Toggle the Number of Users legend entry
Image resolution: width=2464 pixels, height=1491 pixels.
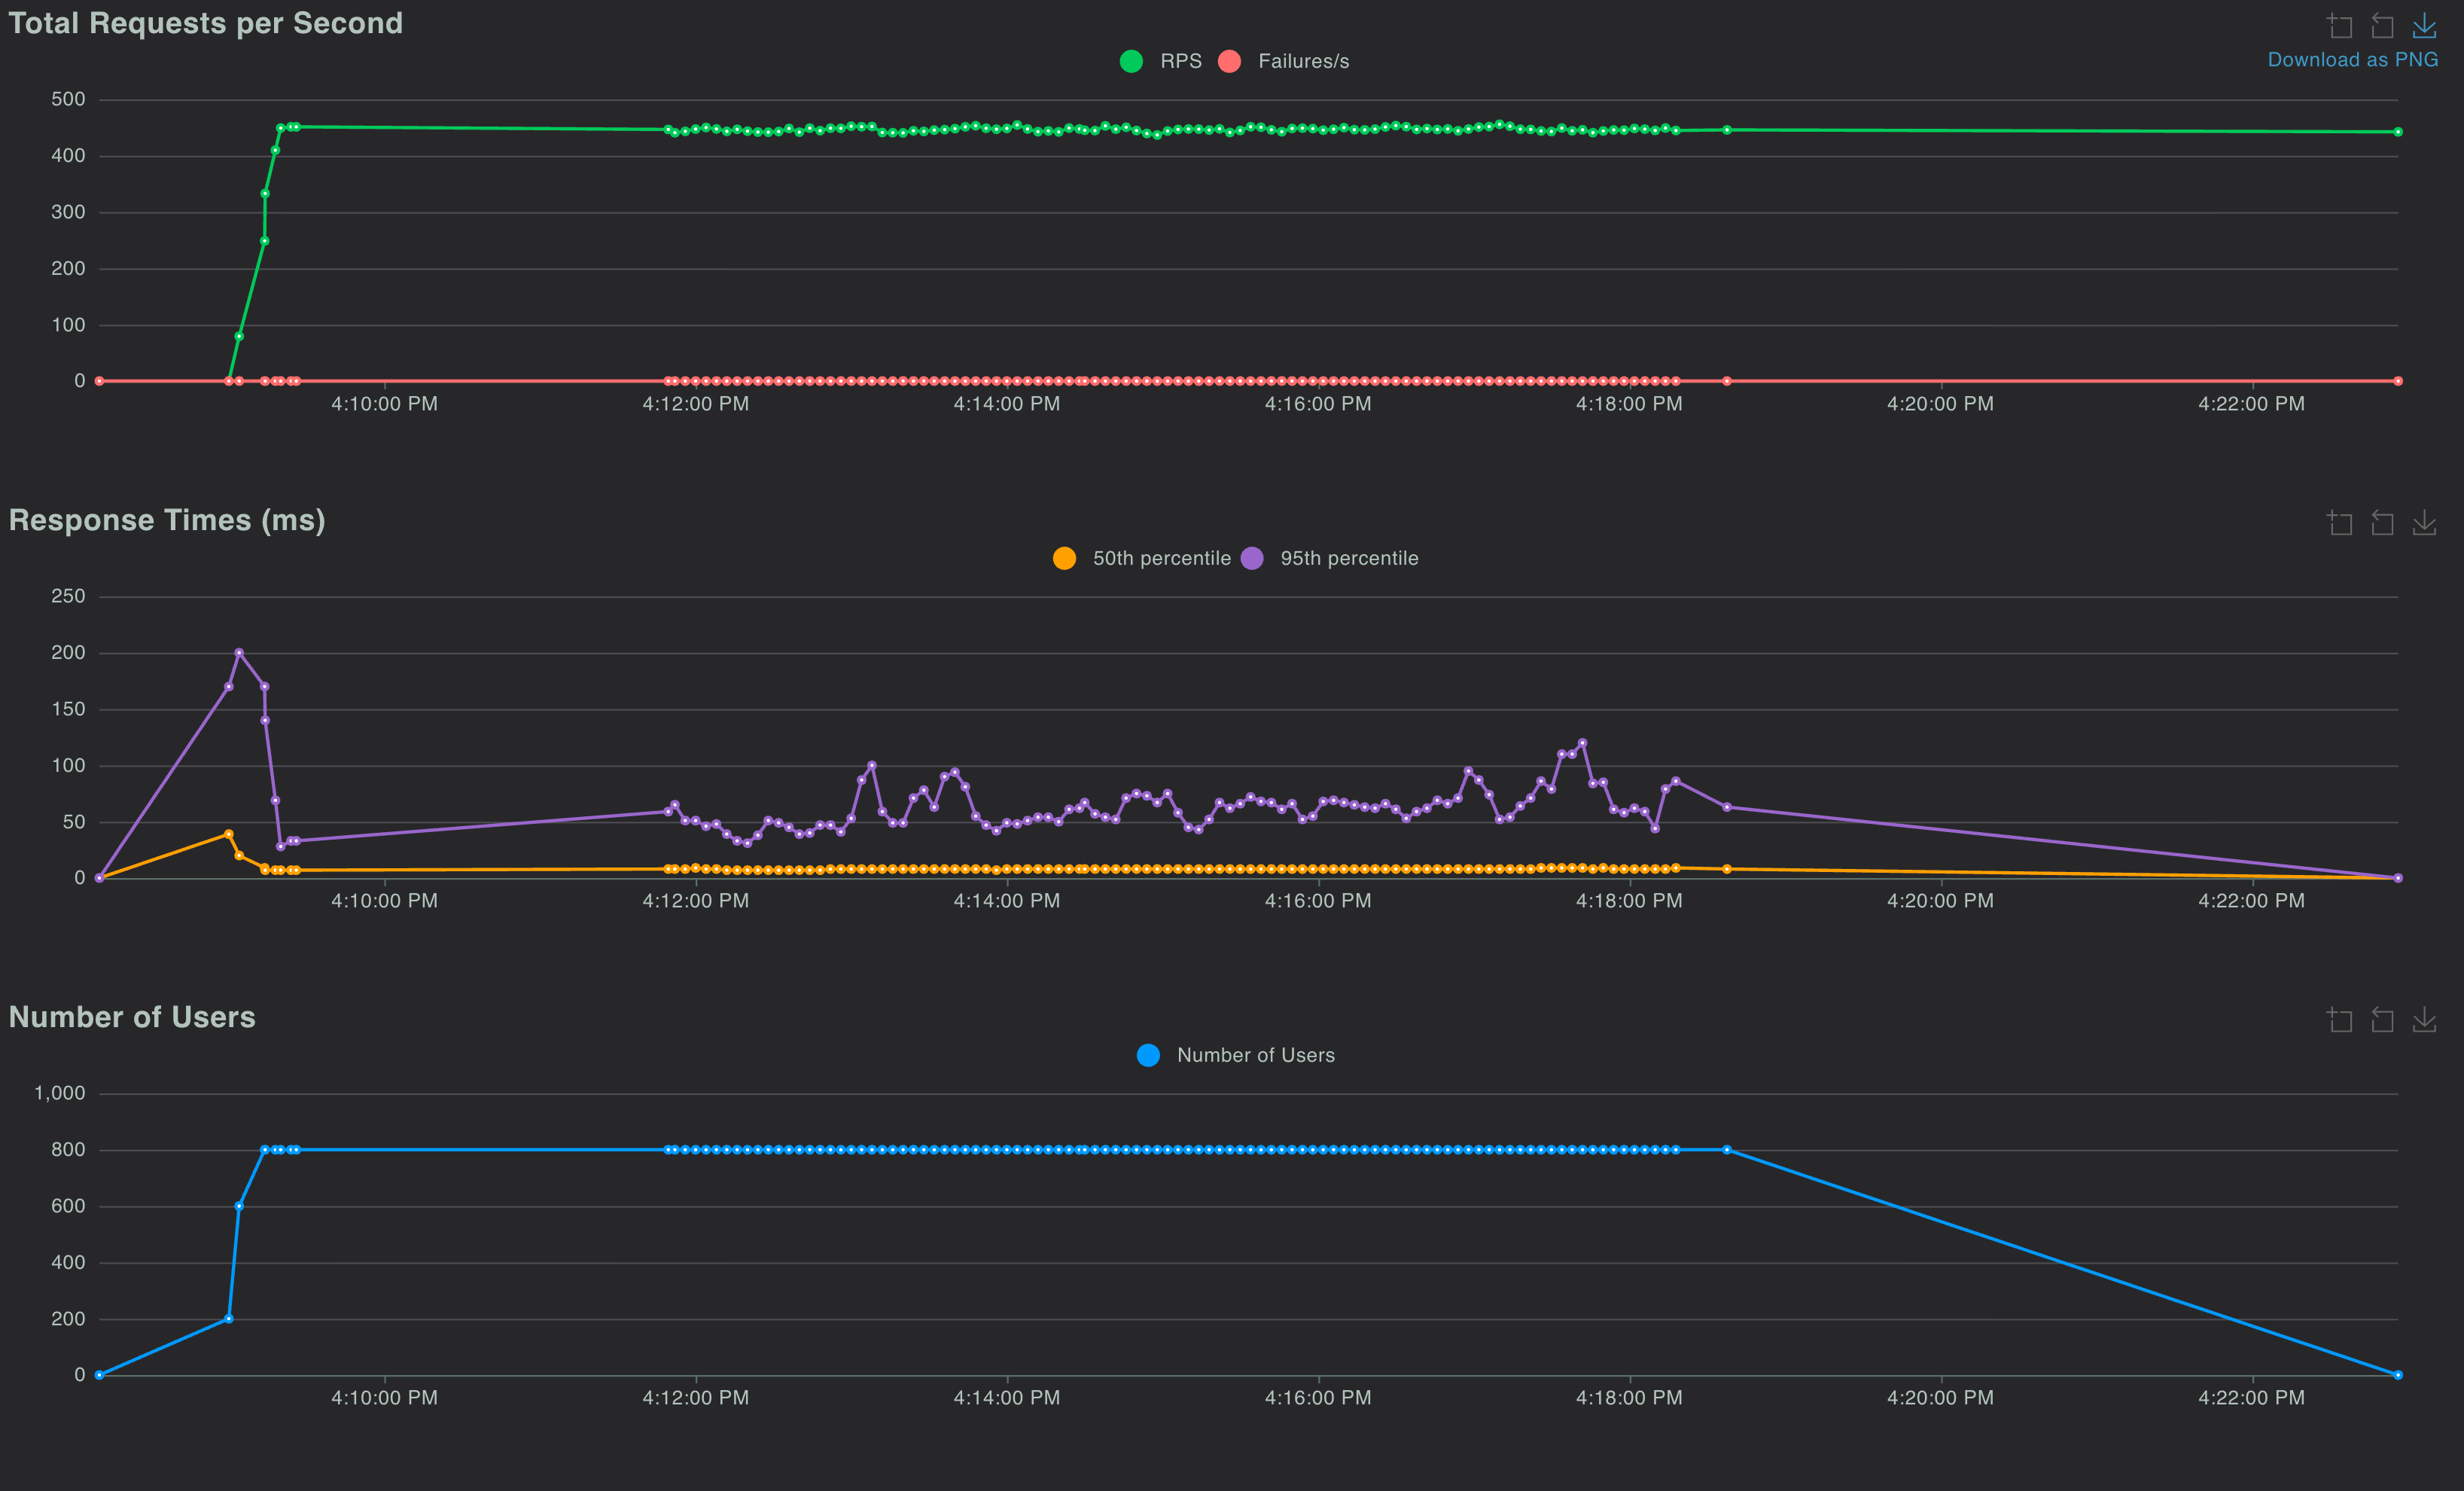pos(1236,1055)
